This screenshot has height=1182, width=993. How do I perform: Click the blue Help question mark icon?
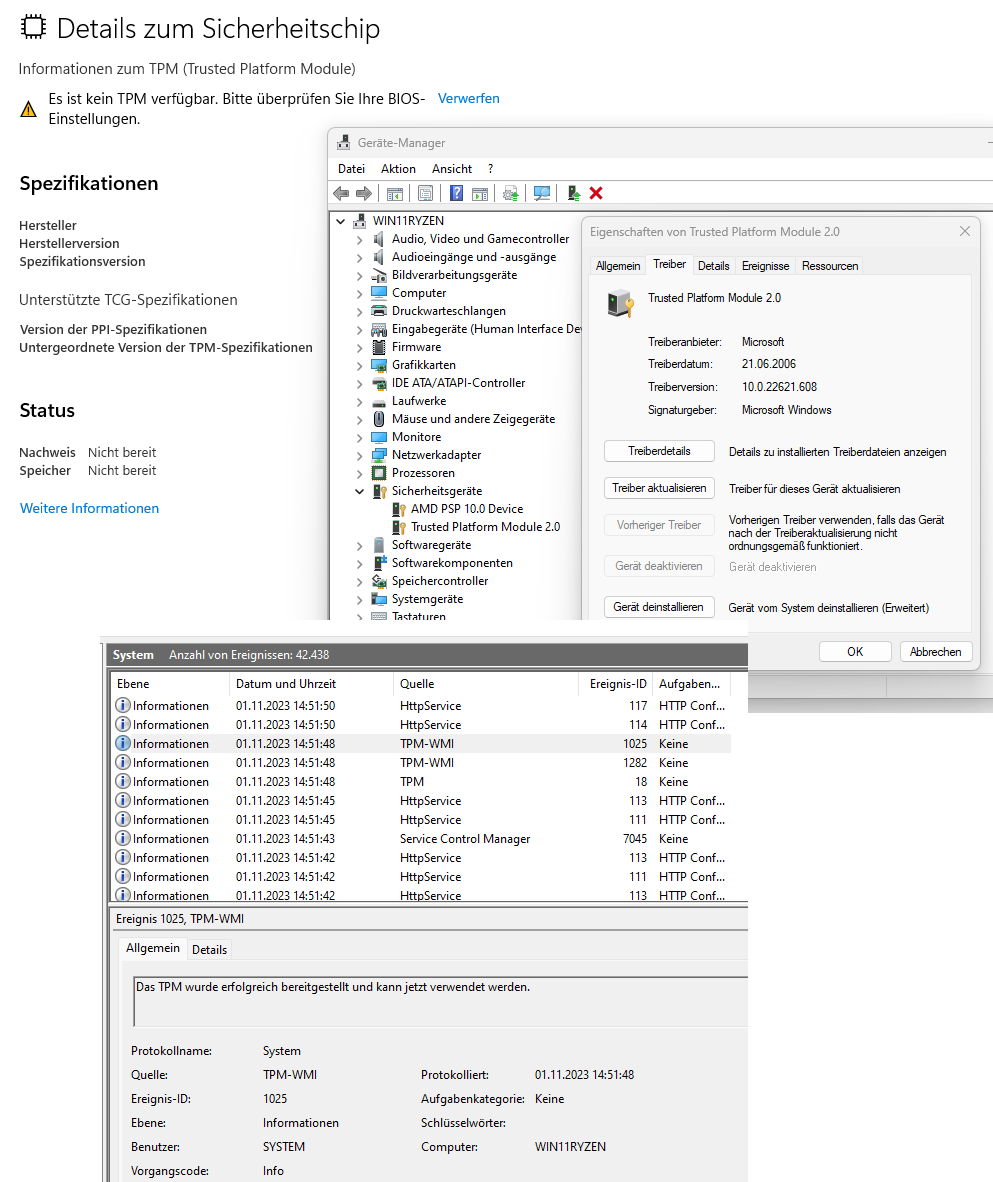point(456,194)
